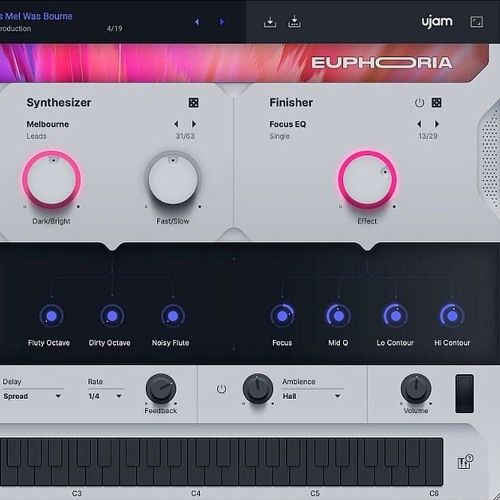The width and height of the screenshot is (500, 500).
Task: Click the Fast/Slow knob
Action: pos(173,180)
